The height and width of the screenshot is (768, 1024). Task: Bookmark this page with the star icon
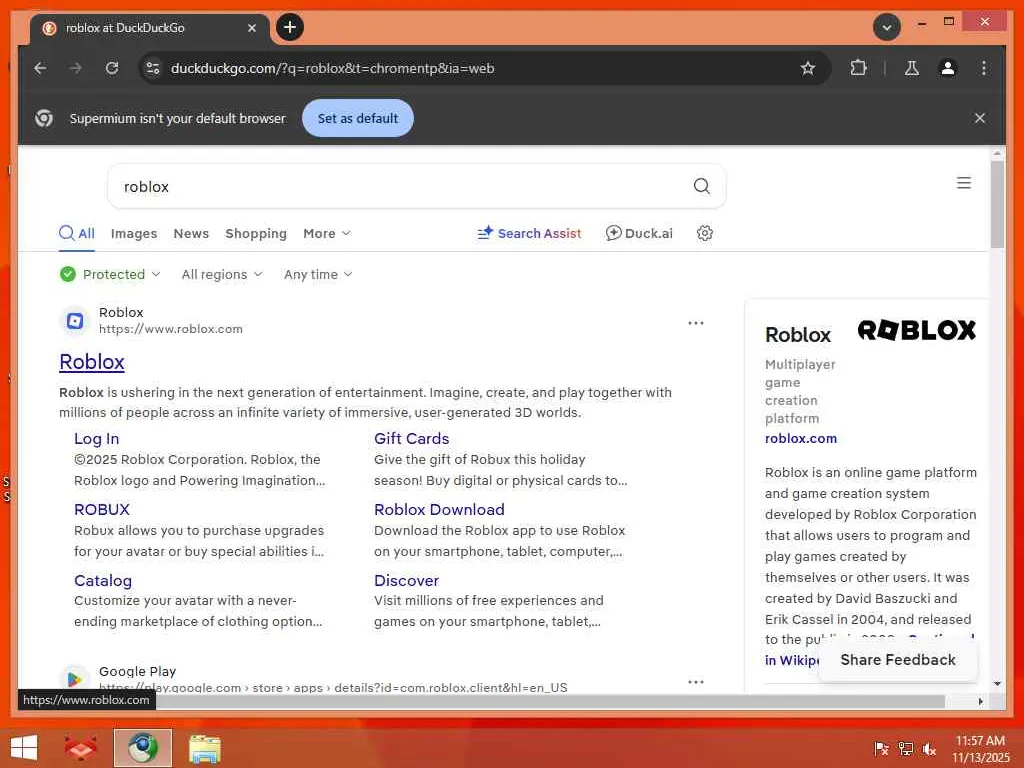pyautogui.click(x=808, y=68)
